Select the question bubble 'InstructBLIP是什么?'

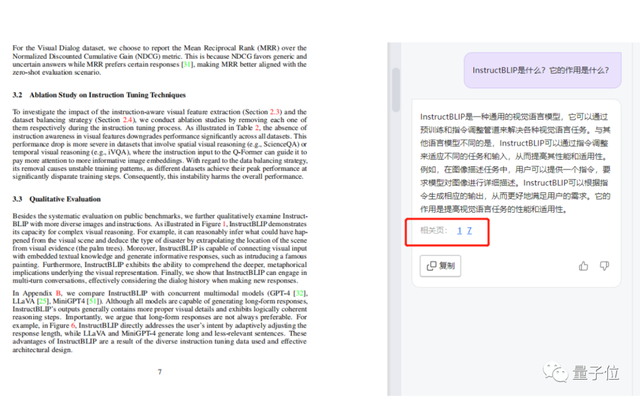click(x=542, y=70)
